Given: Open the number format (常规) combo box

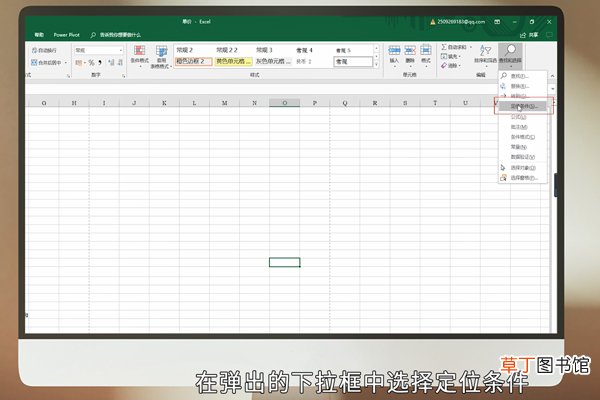Looking at the screenshot, I should (99, 50).
